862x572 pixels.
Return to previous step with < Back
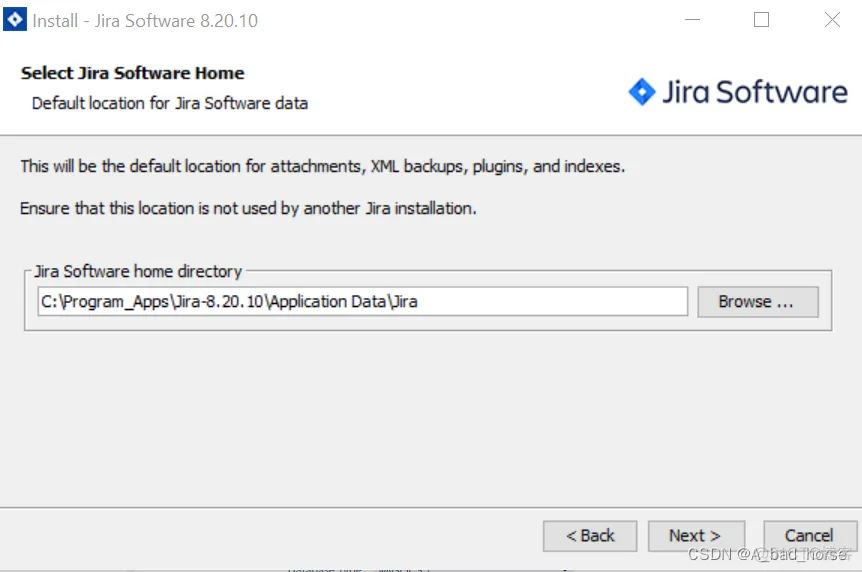tap(590, 536)
